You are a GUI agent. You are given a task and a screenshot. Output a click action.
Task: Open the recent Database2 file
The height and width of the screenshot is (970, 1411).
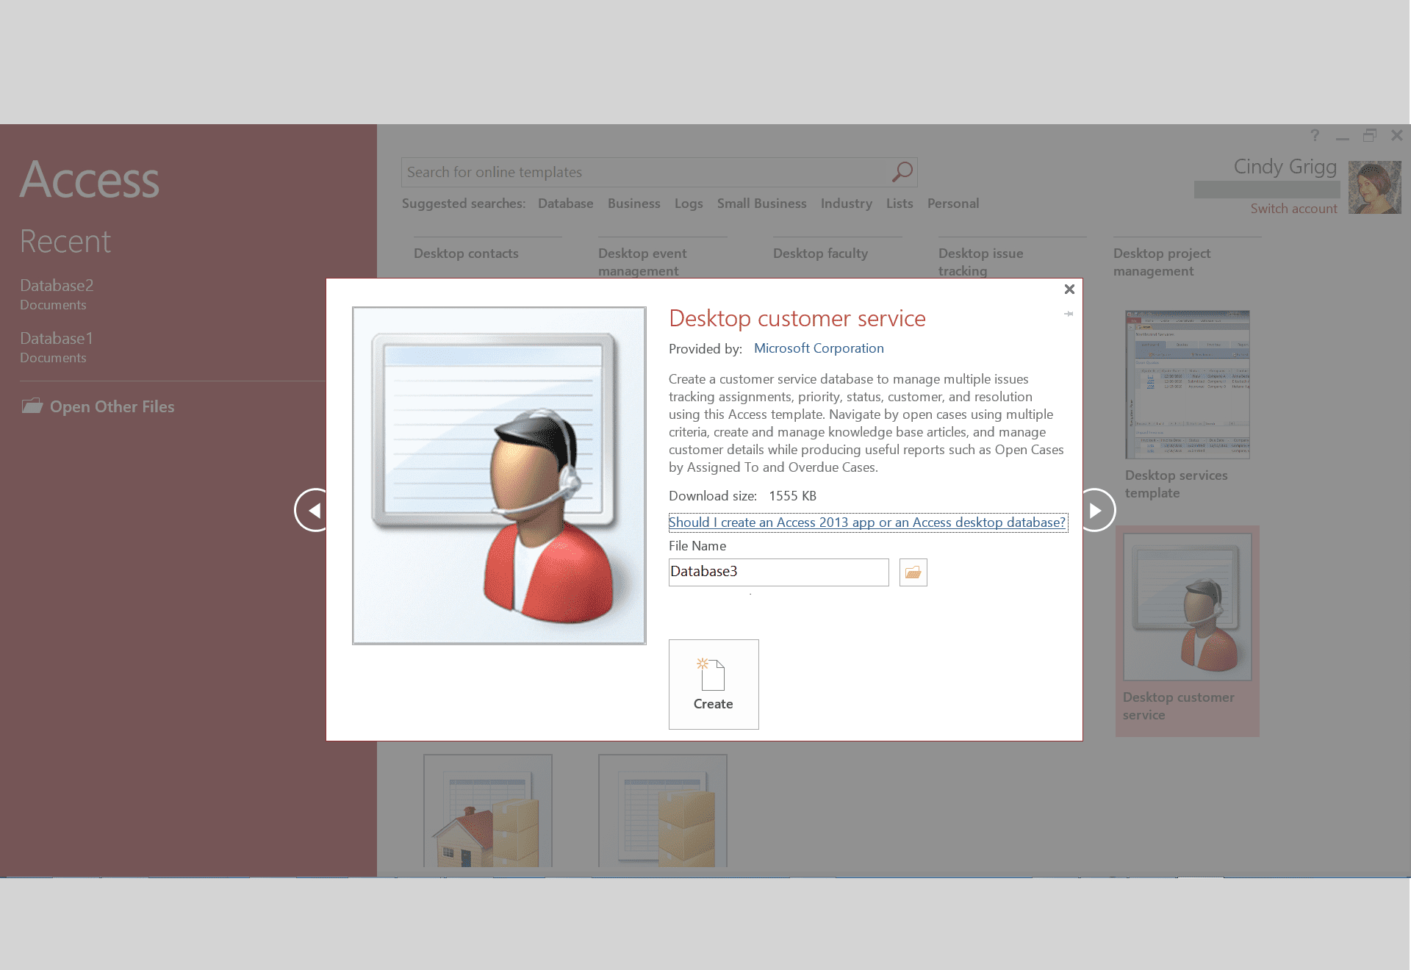(56, 285)
